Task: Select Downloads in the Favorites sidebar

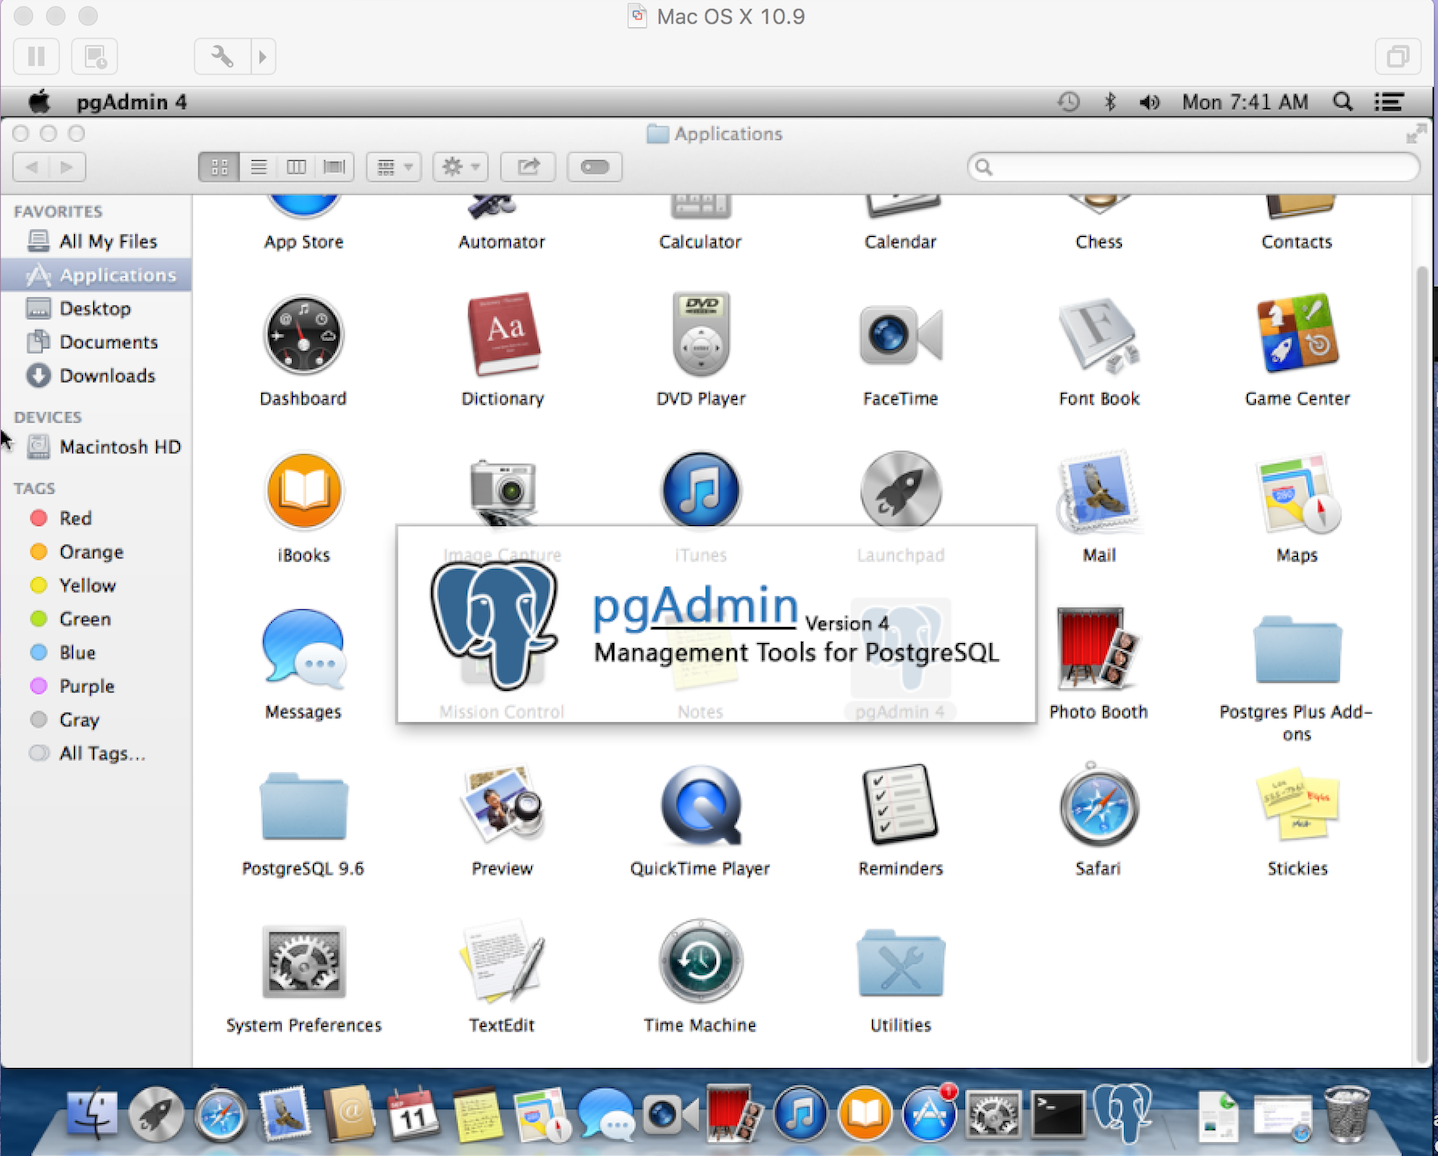Action: coord(107,376)
